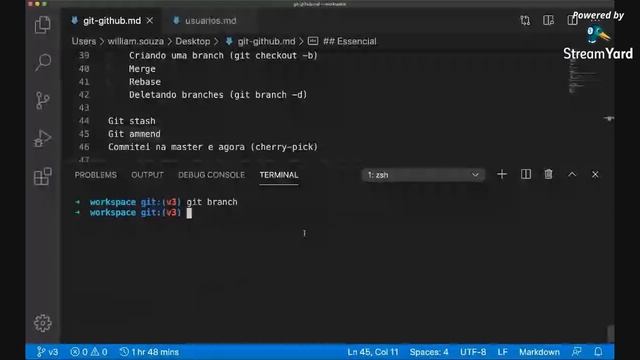Click line 41 text 'Rebase'
The image size is (640, 360).
tap(145, 82)
